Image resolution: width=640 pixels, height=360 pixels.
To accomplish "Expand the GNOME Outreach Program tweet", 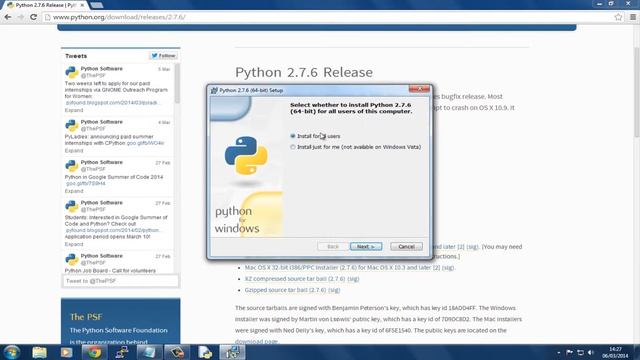I will tap(74, 110).
